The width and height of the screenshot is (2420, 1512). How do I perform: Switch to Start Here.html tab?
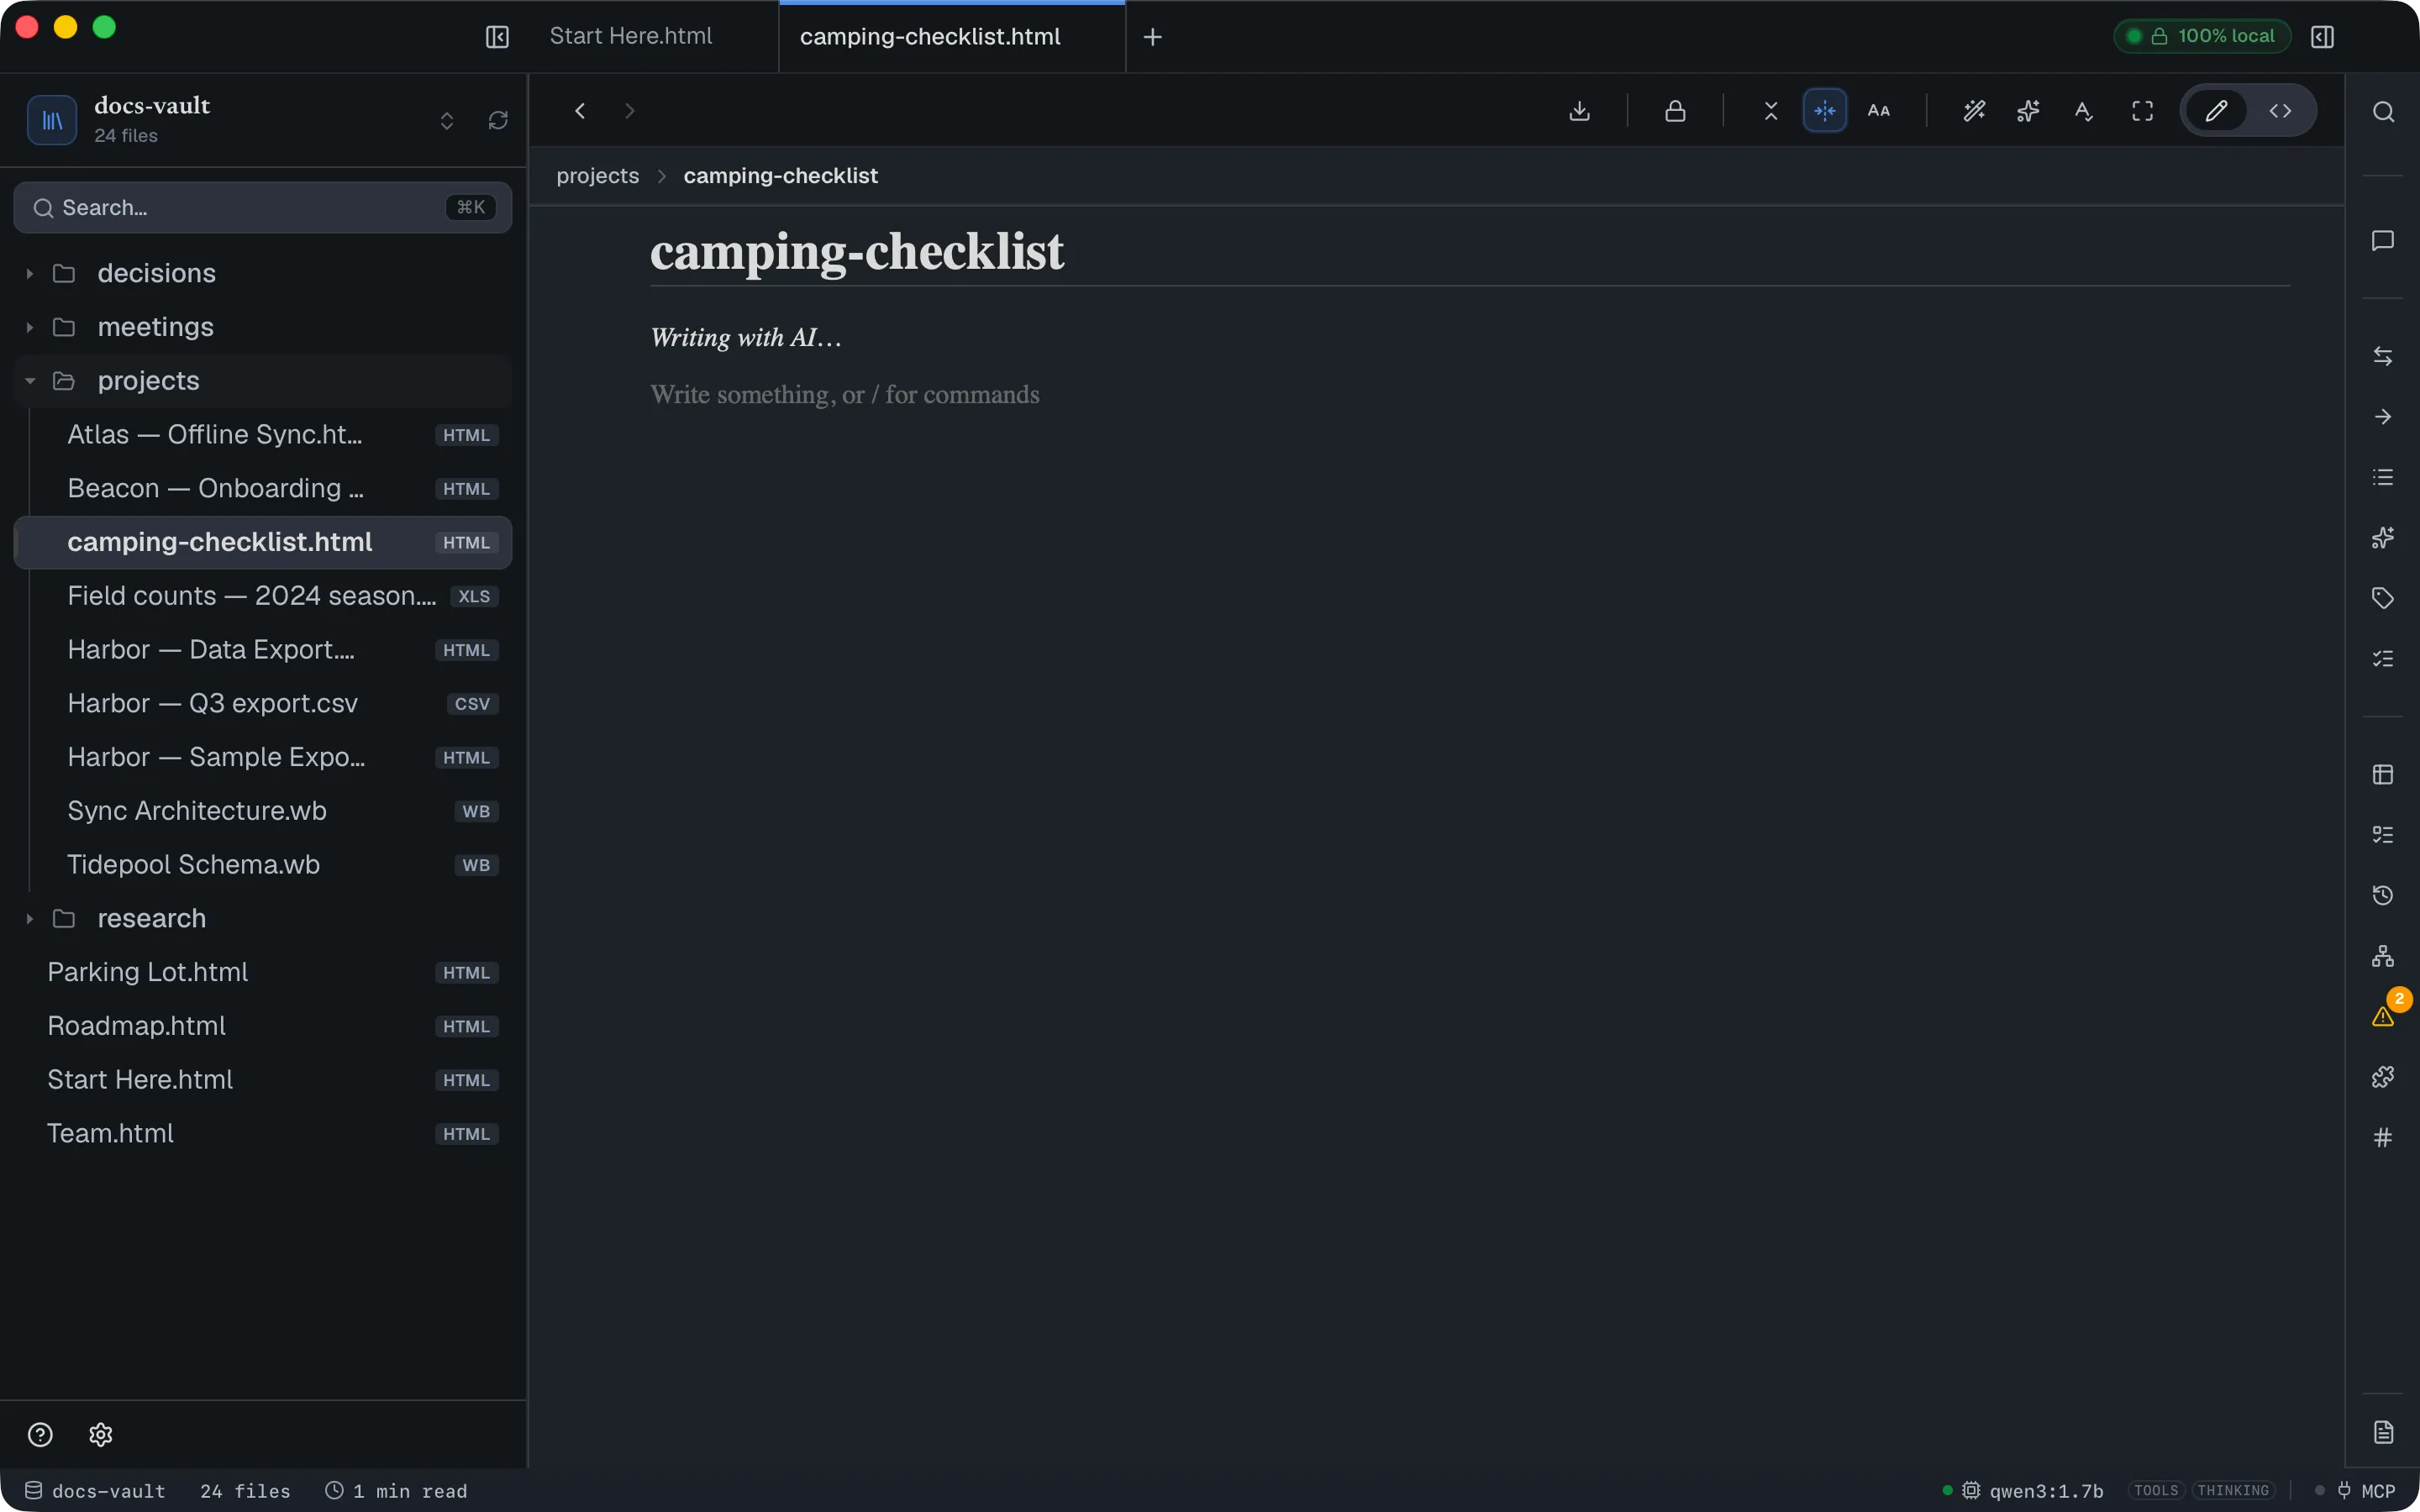click(631, 36)
